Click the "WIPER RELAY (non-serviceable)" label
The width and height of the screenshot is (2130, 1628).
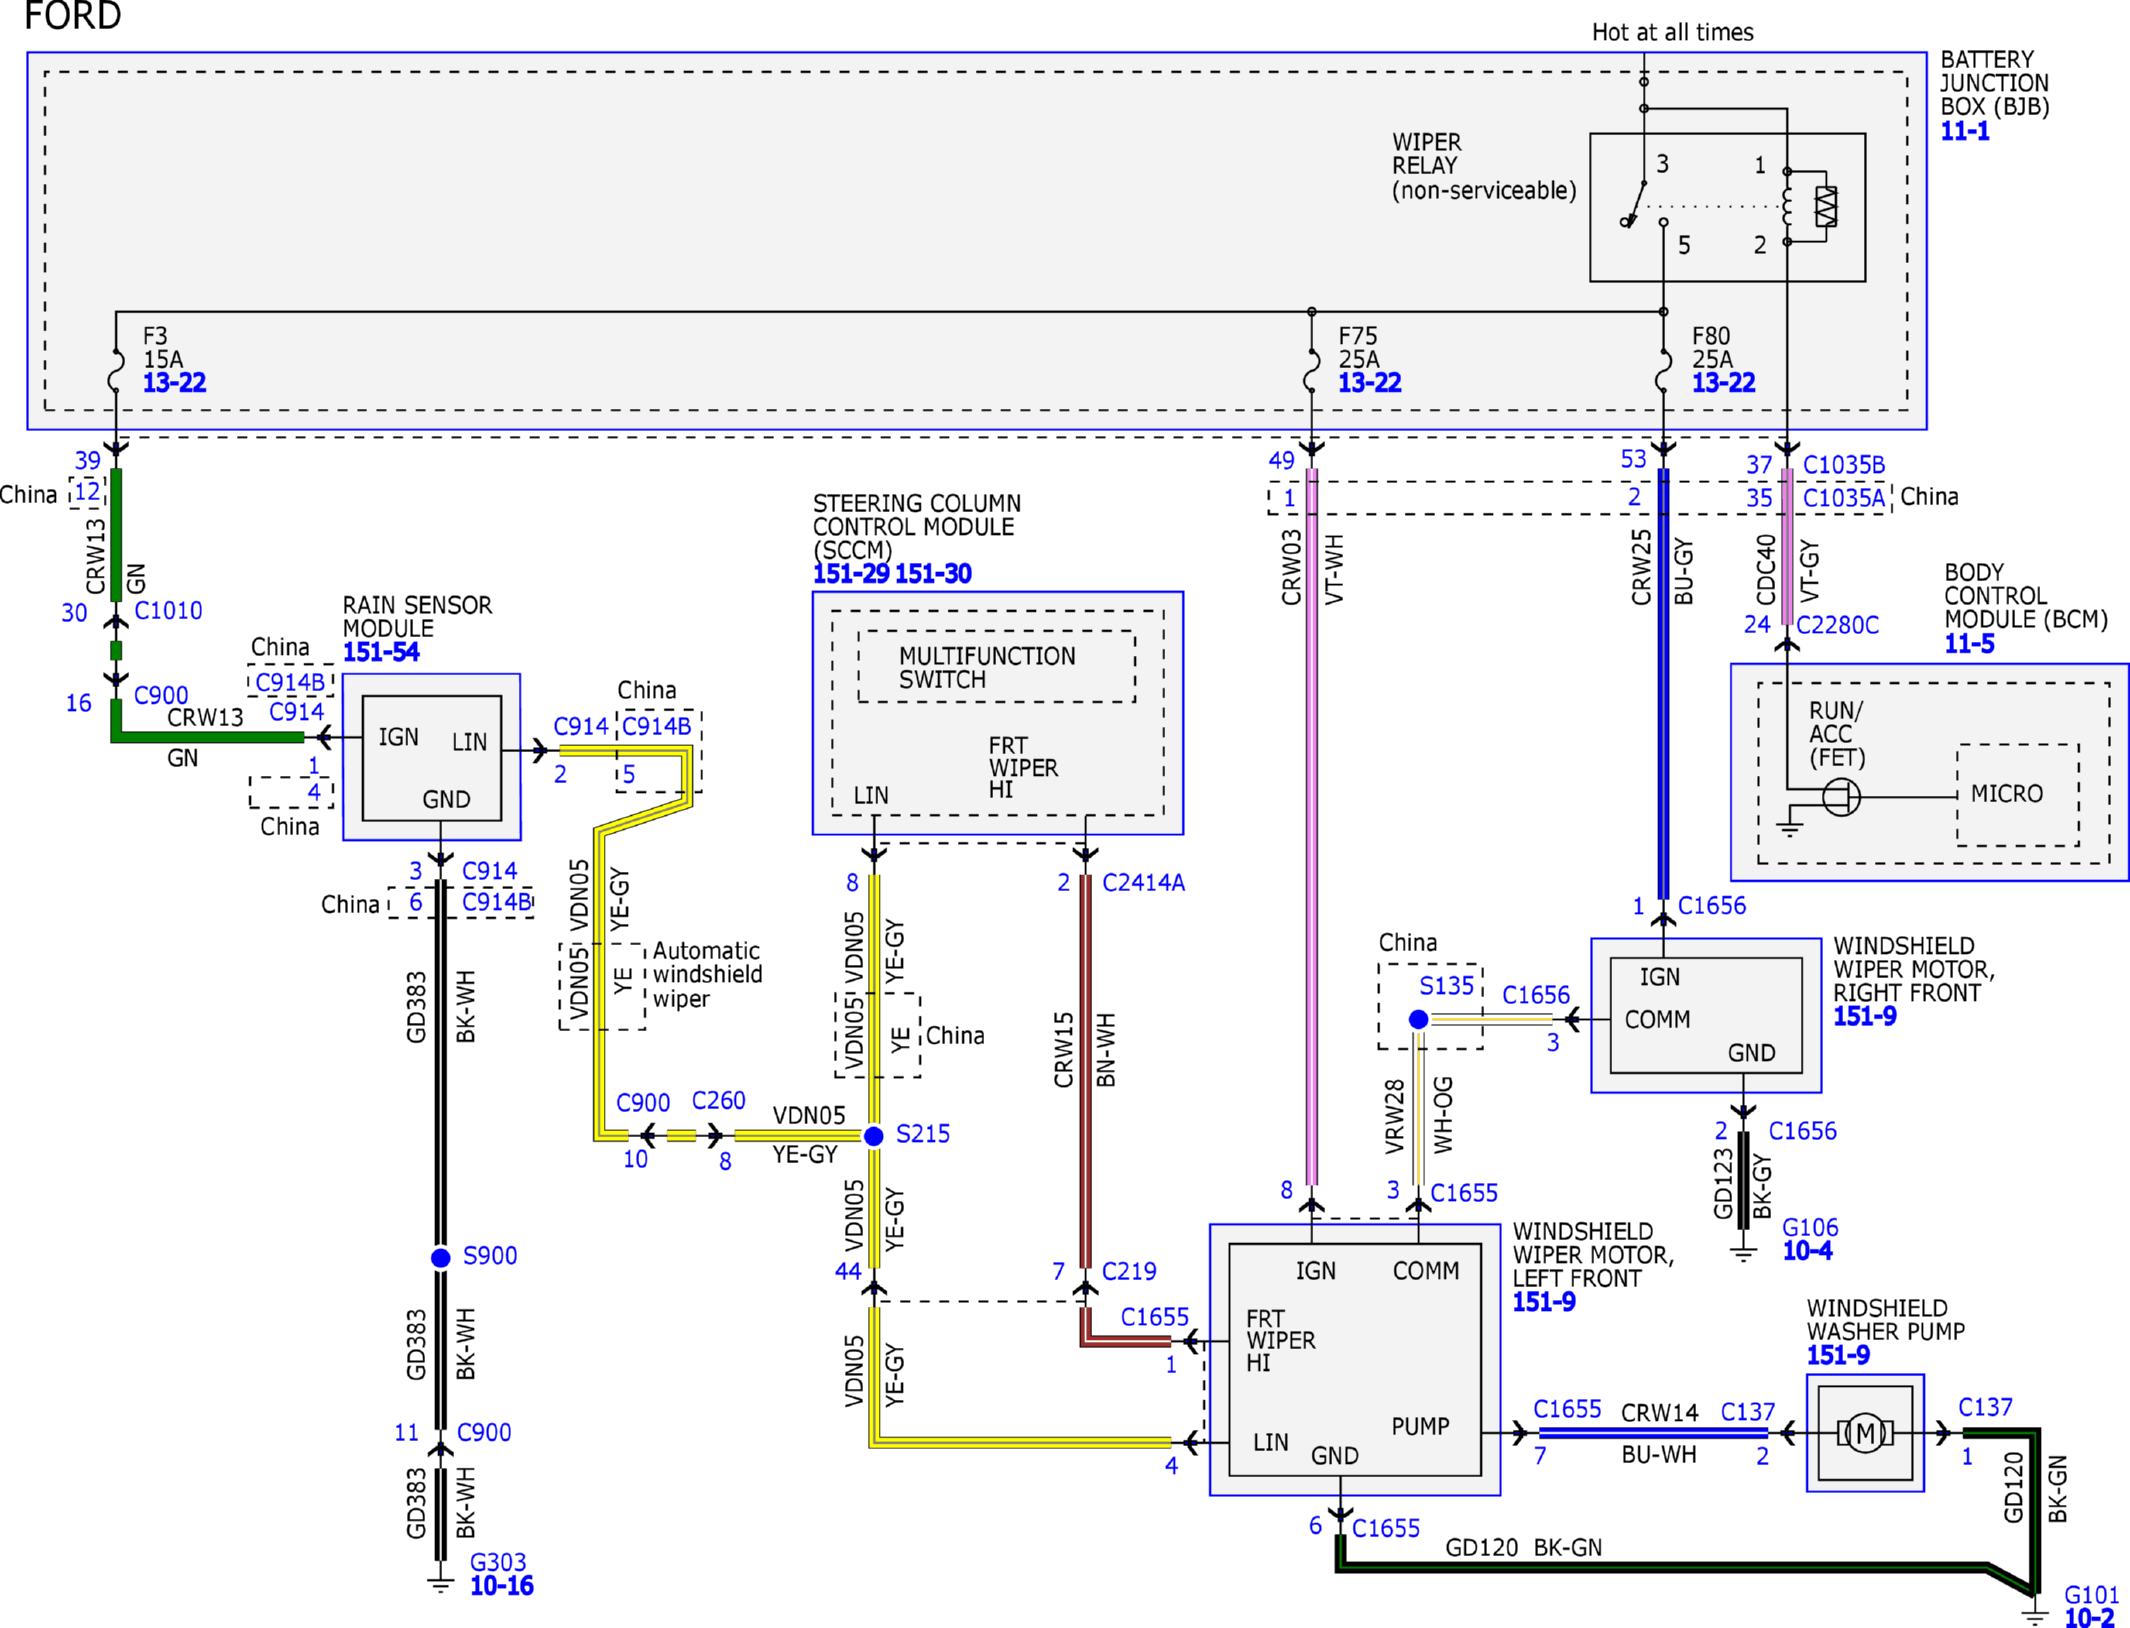1484,166
